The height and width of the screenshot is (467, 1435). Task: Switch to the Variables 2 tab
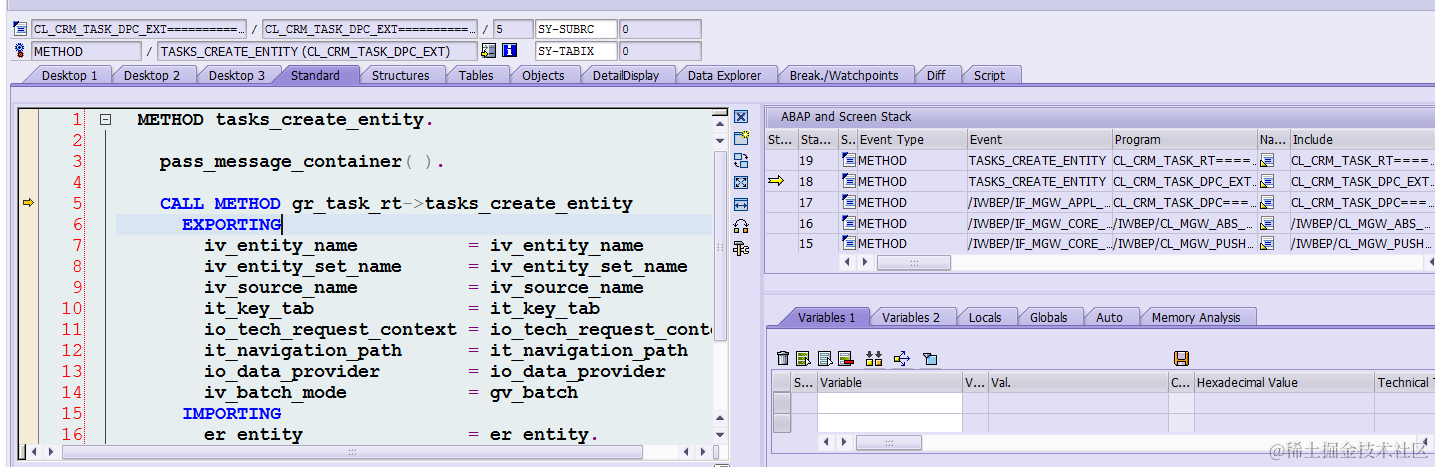(x=911, y=317)
